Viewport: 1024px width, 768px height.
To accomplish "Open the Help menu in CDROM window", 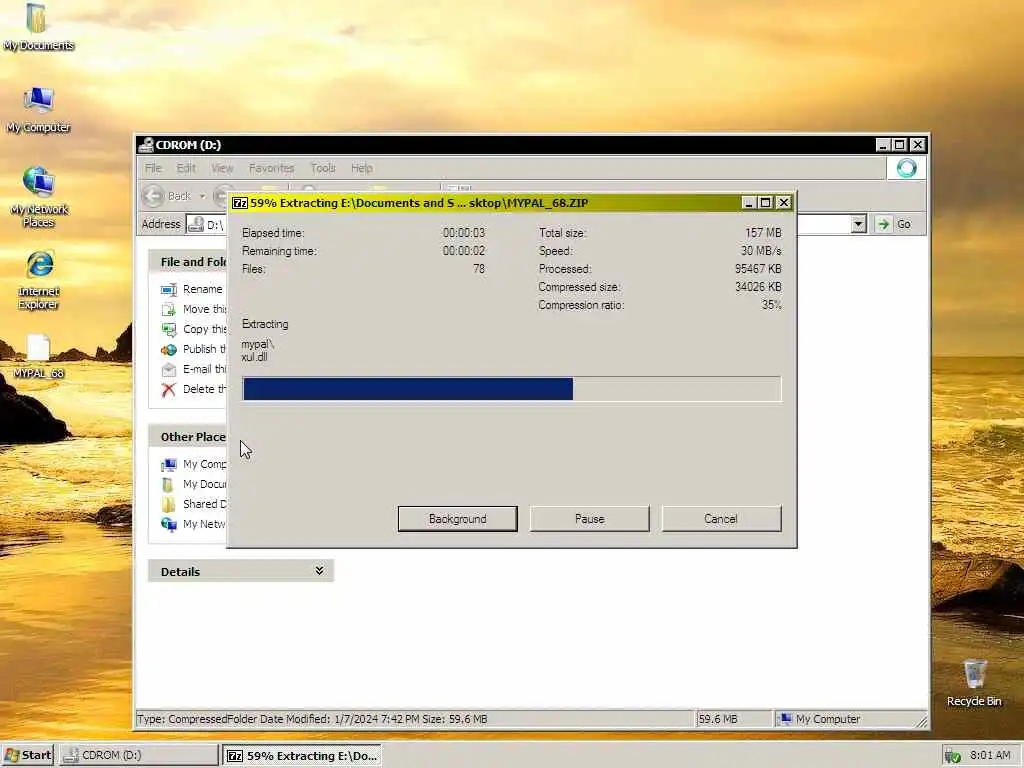I will click(361, 168).
